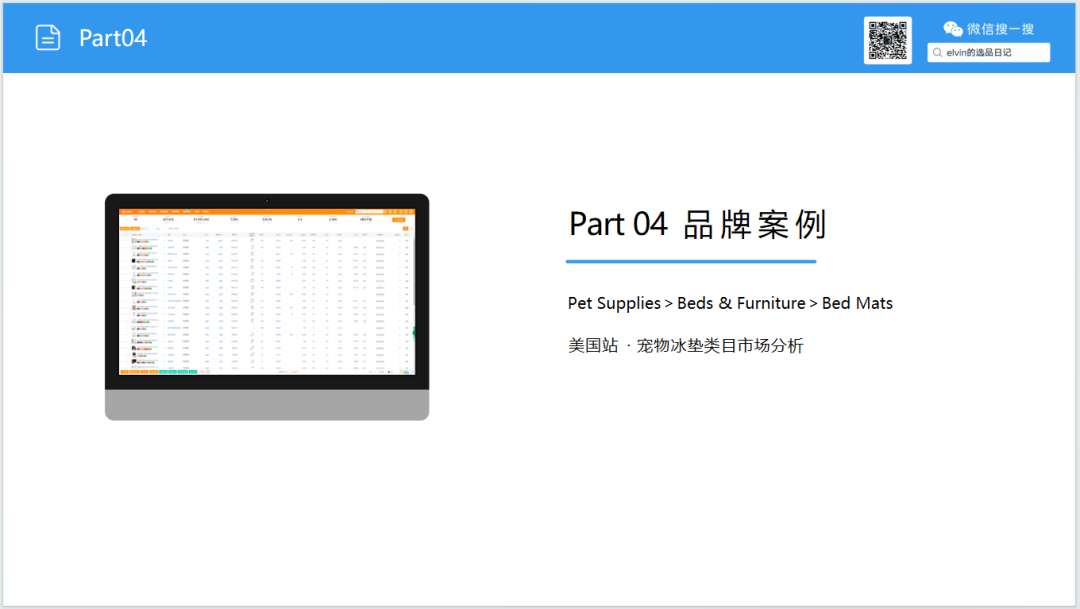Click the 'Pet Supplies' breadcrumb text
This screenshot has height=609, width=1080.
click(x=614, y=303)
